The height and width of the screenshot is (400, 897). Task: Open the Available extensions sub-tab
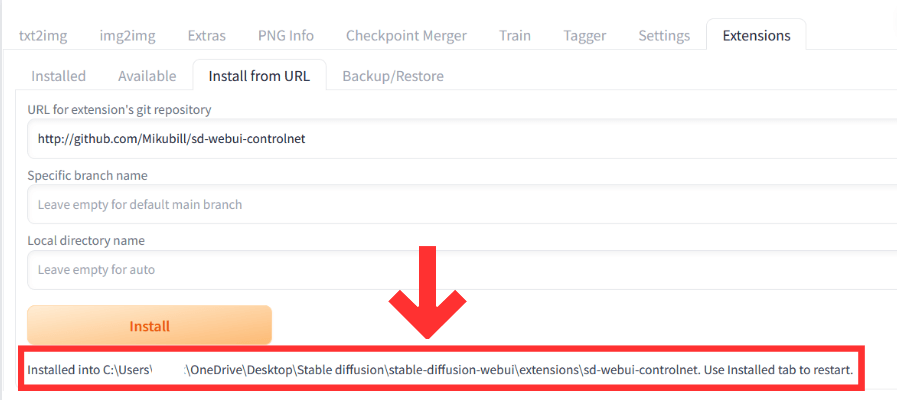tap(147, 76)
